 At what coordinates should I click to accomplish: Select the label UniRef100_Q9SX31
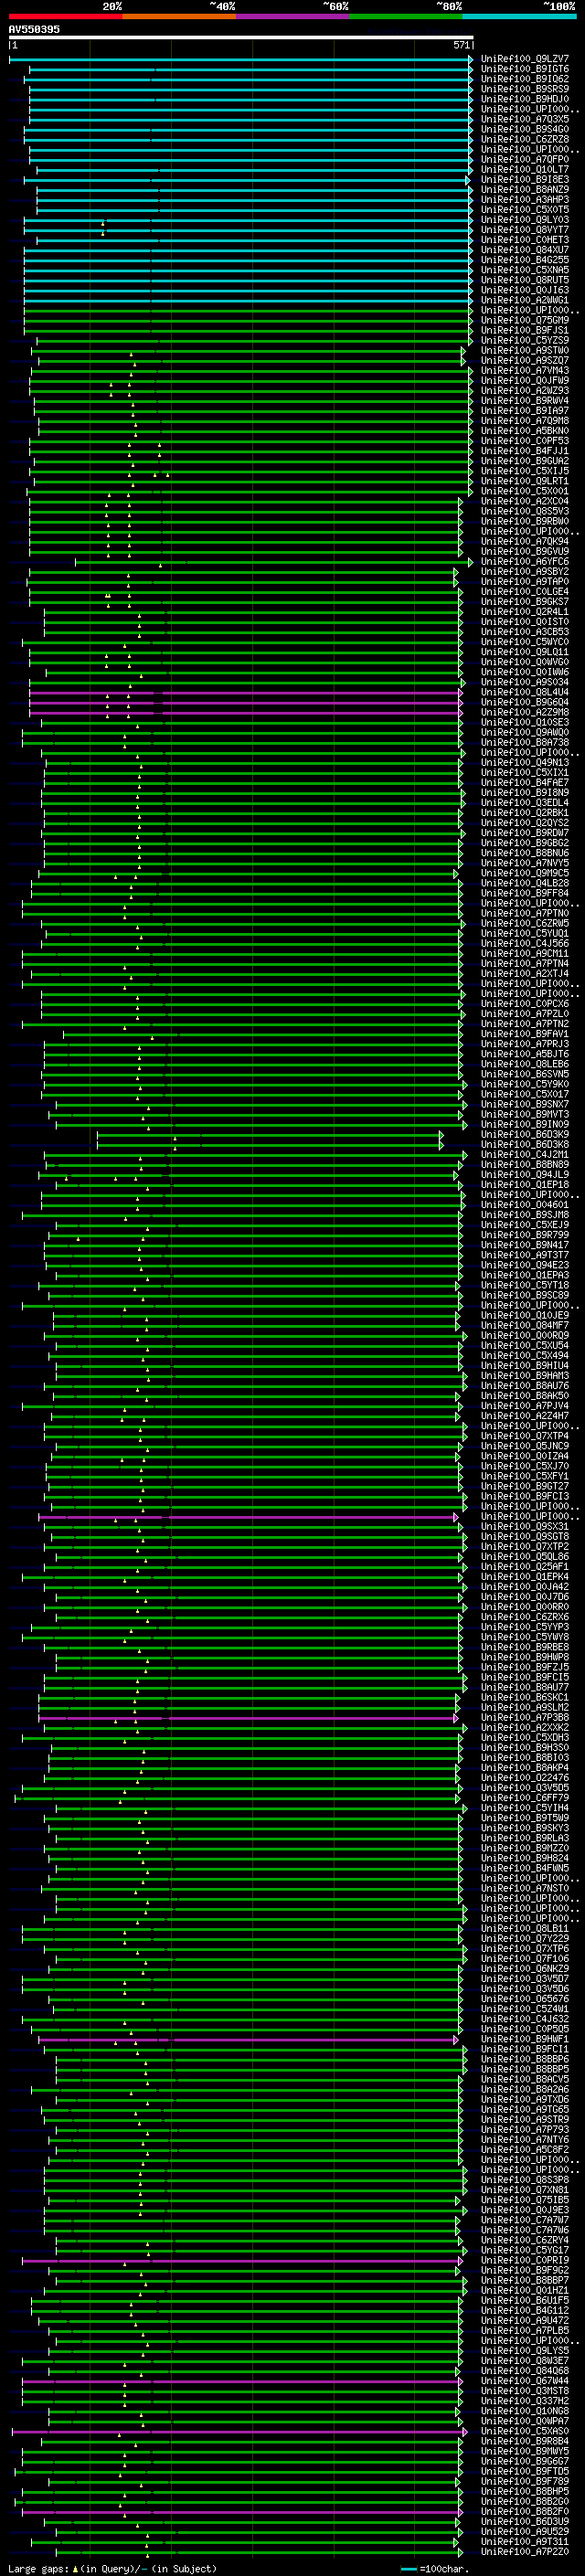click(524, 1527)
